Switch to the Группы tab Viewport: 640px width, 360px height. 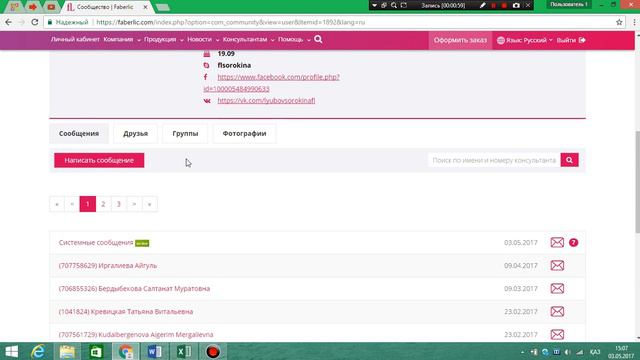185,133
